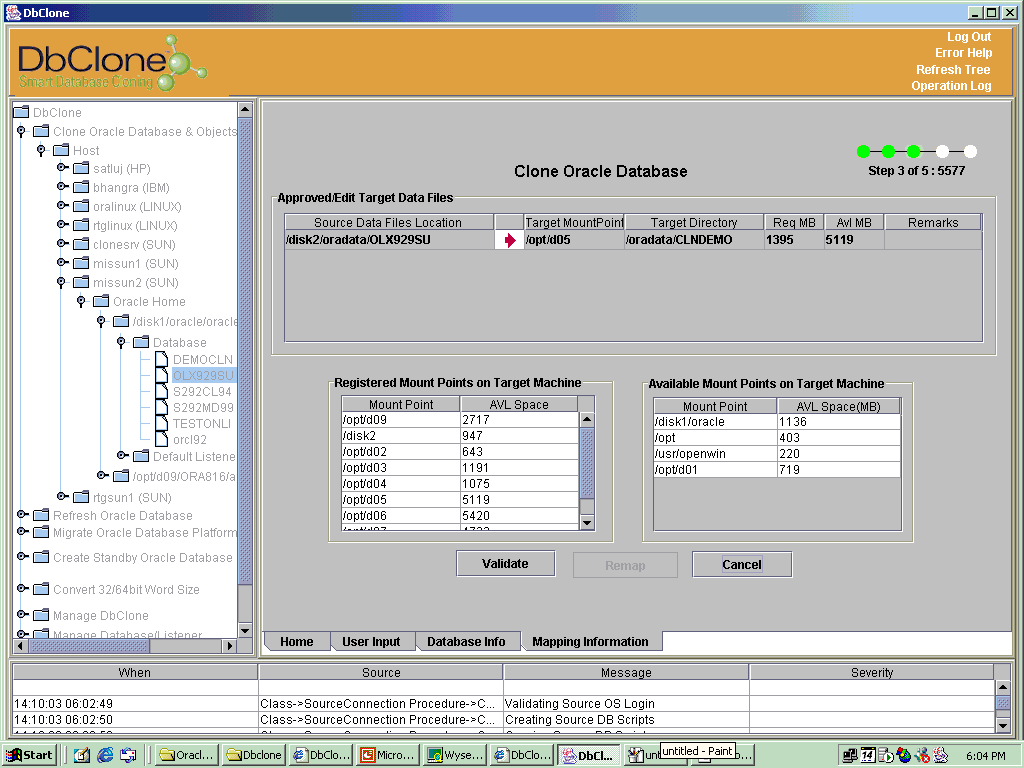Expand the rtglinux (LINUX) host node
The height and width of the screenshot is (768, 1024).
(62, 225)
